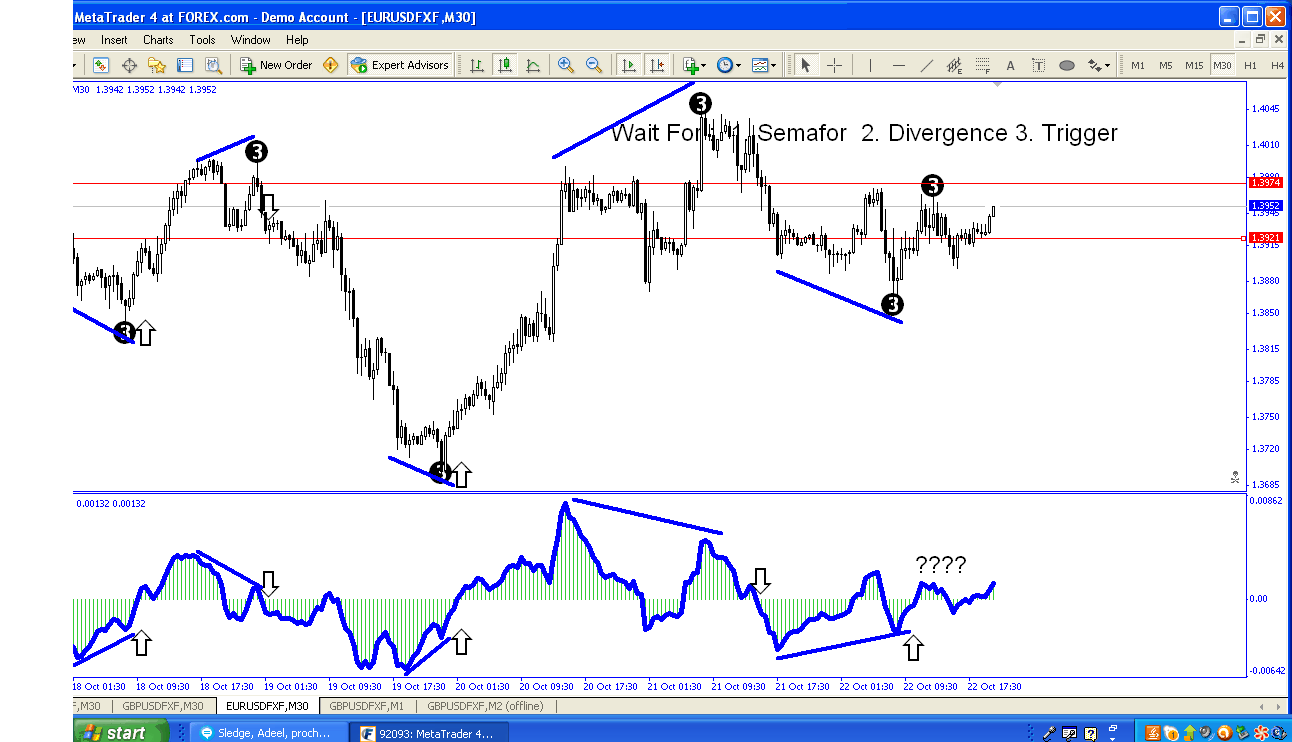The image size is (1292, 742).
Task: Select the Crosshair tool
Action: click(x=834, y=64)
